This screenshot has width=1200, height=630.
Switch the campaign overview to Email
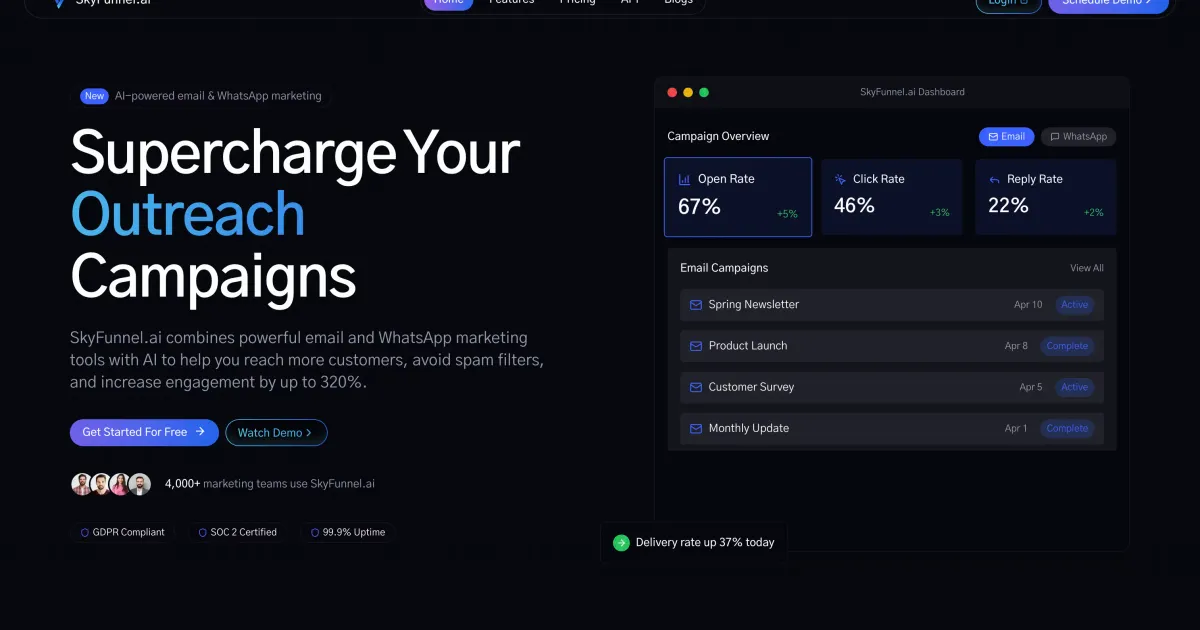click(x=1006, y=137)
